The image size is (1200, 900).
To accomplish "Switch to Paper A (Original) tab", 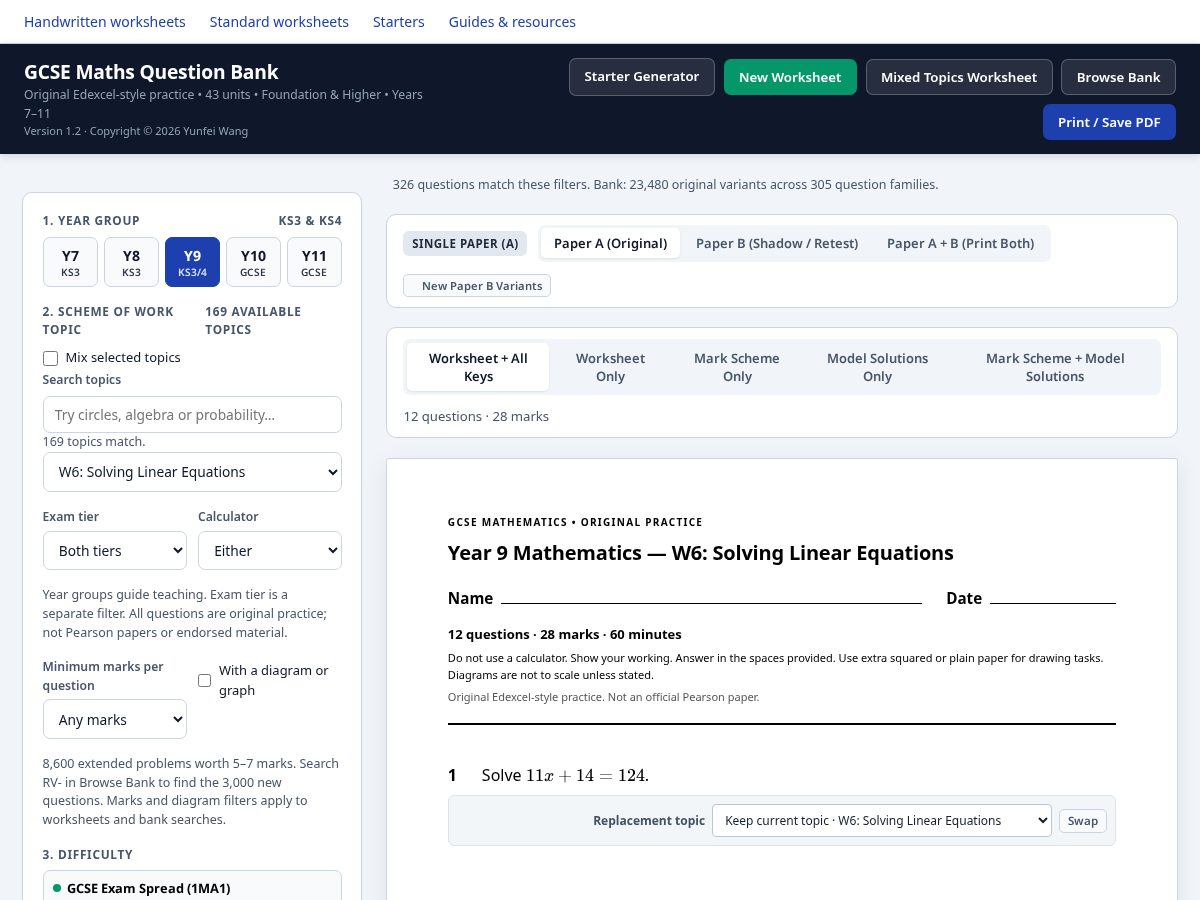I will (610, 243).
